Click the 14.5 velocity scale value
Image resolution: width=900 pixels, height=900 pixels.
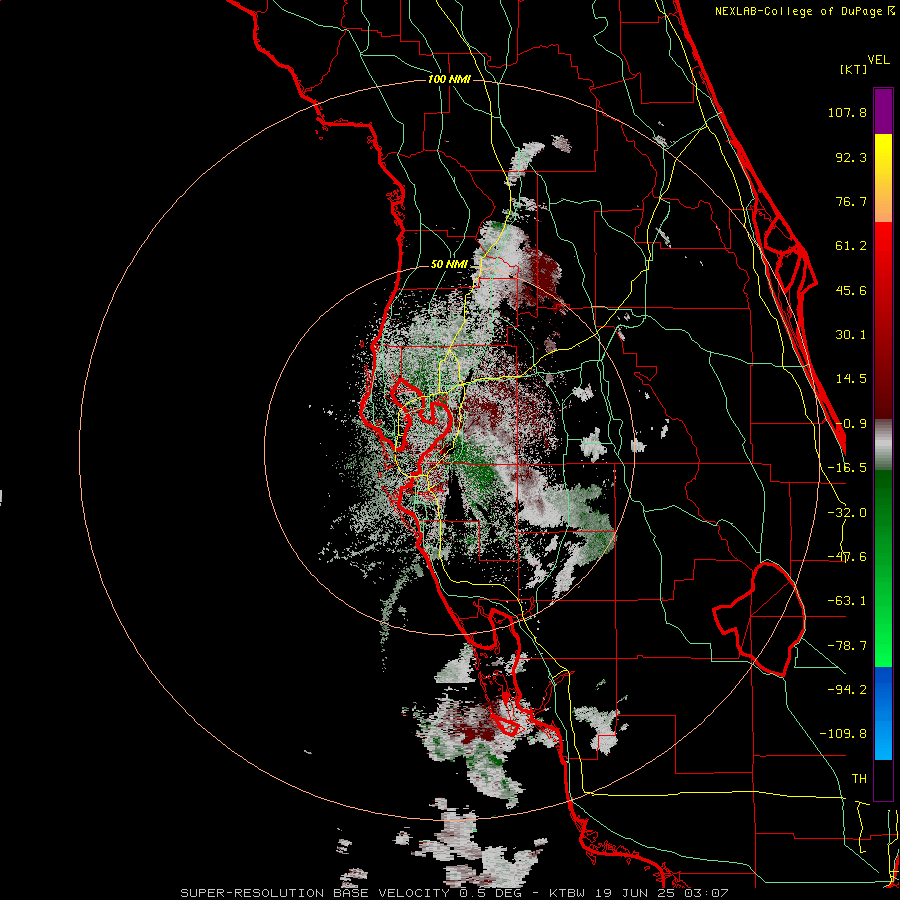tap(851, 379)
